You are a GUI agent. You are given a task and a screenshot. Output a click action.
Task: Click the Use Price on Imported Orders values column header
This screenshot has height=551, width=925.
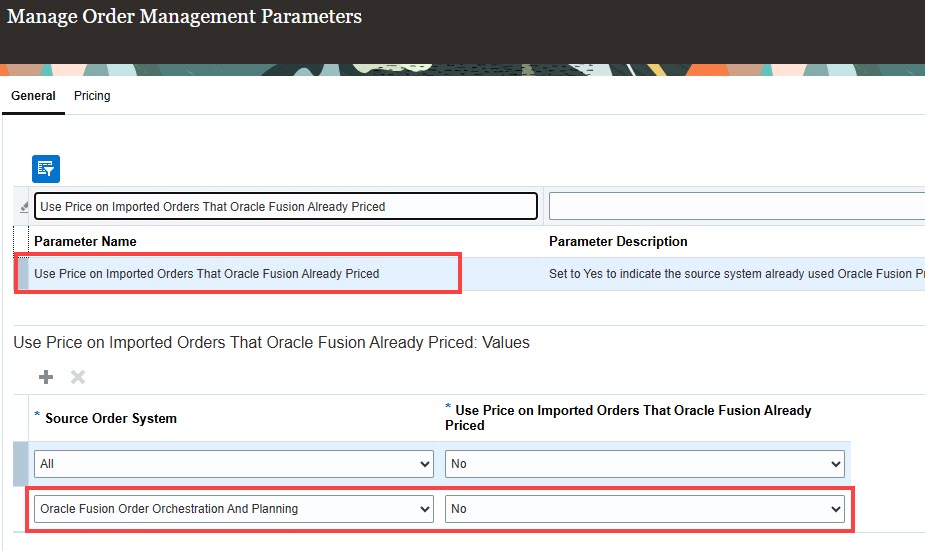click(x=628, y=418)
